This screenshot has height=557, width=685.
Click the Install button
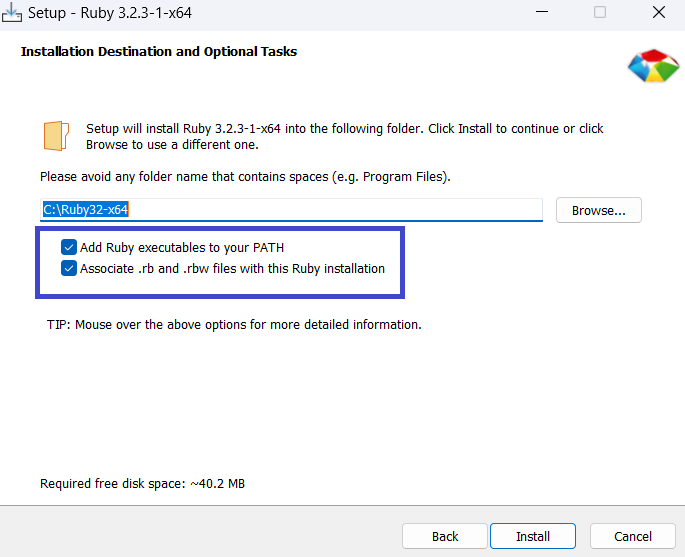(533, 536)
